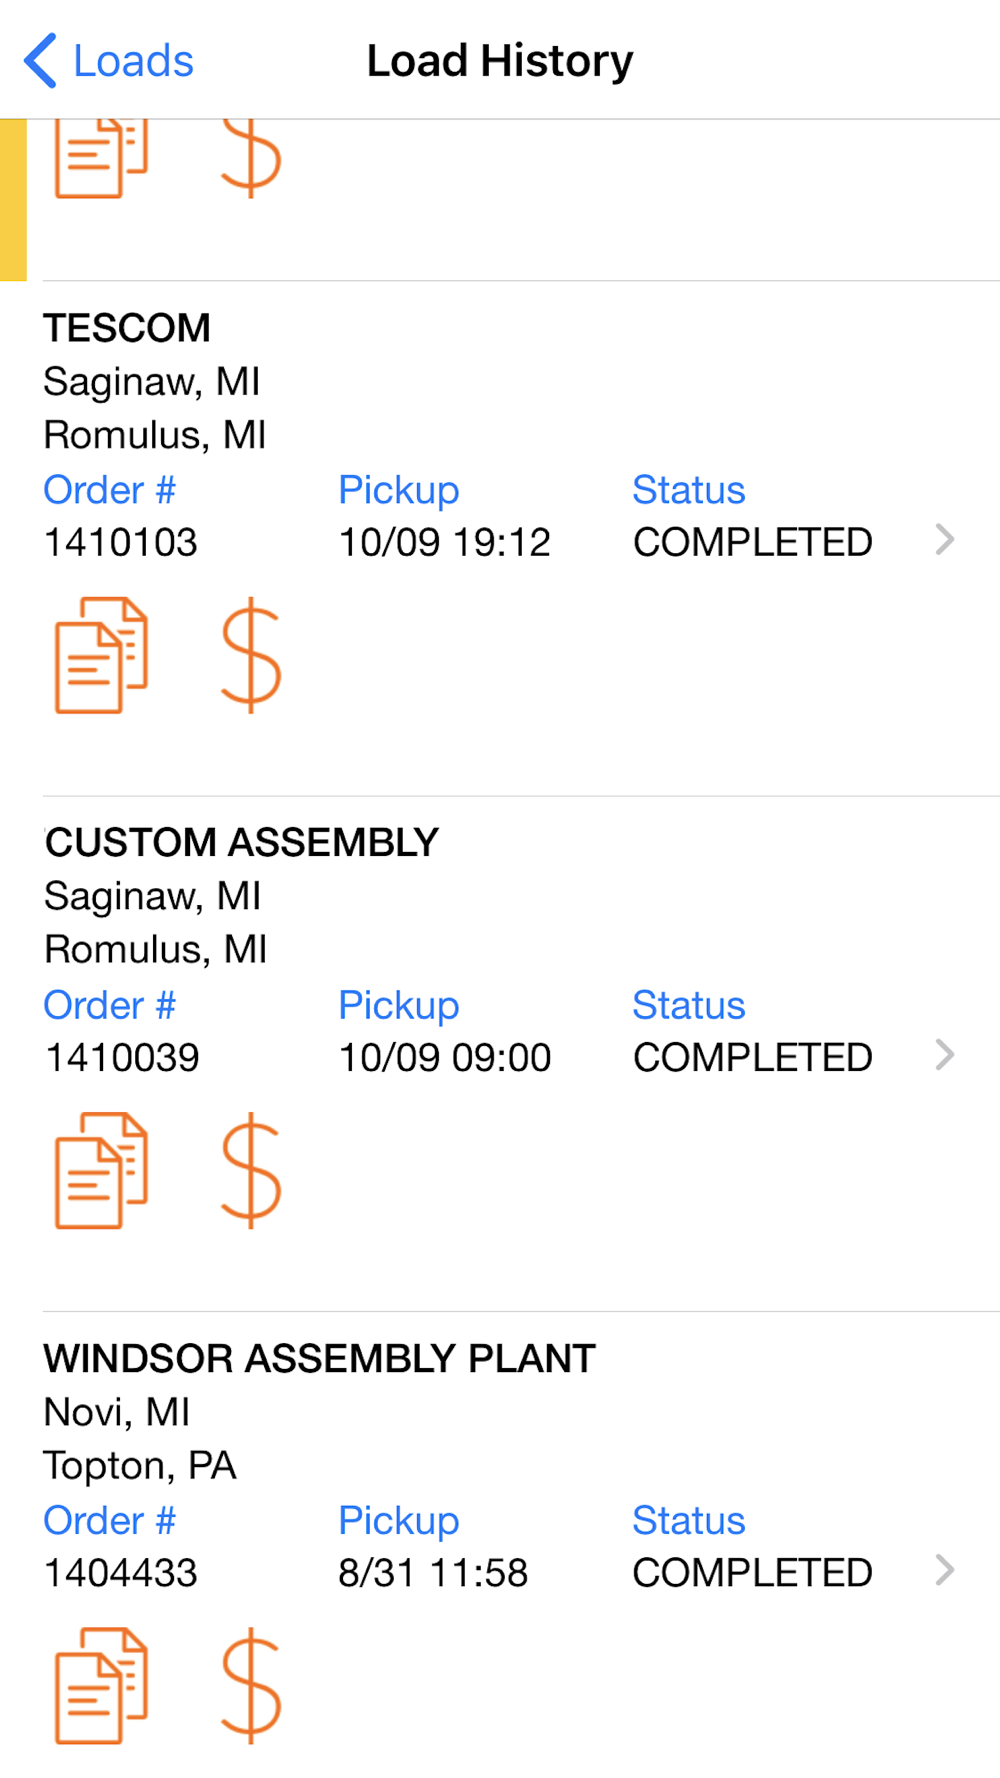The height and width of the screenshot is (1778, 1000).
Task: Tap order number 1410103
Action: (121, 543)
